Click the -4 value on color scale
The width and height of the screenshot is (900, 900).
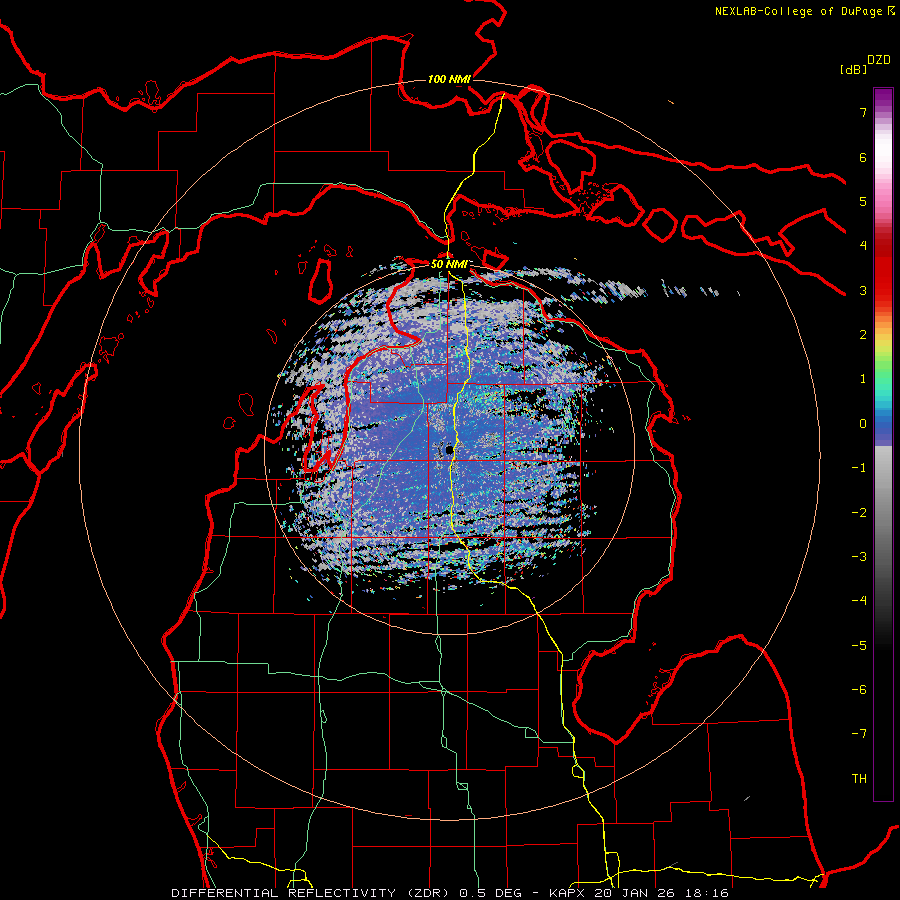coord(859,601)
